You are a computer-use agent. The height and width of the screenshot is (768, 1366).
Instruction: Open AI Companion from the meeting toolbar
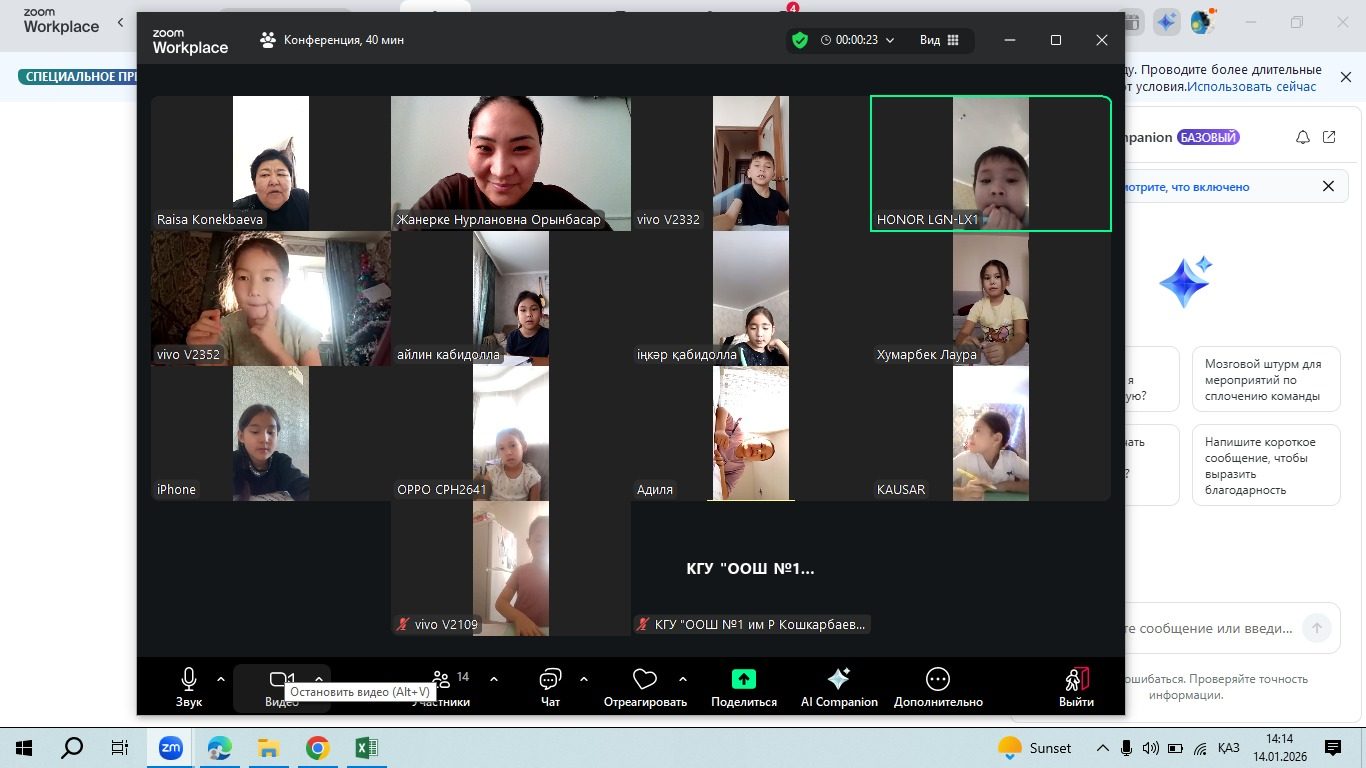click(x=838, y=687)
